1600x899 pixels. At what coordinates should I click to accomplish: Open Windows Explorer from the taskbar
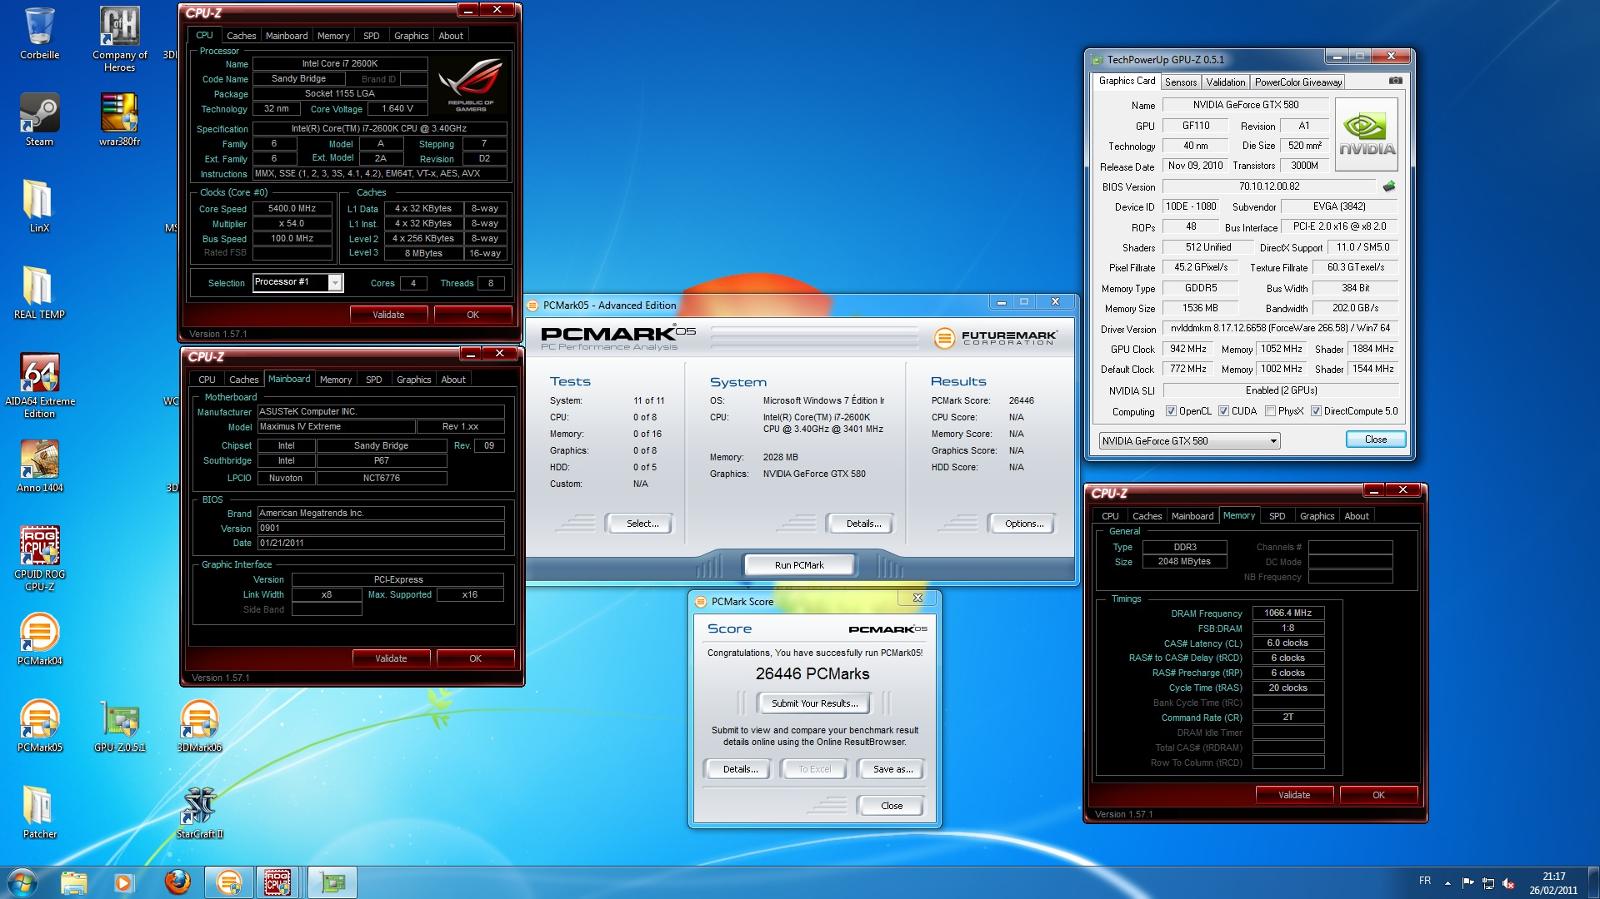click(74, 882)
